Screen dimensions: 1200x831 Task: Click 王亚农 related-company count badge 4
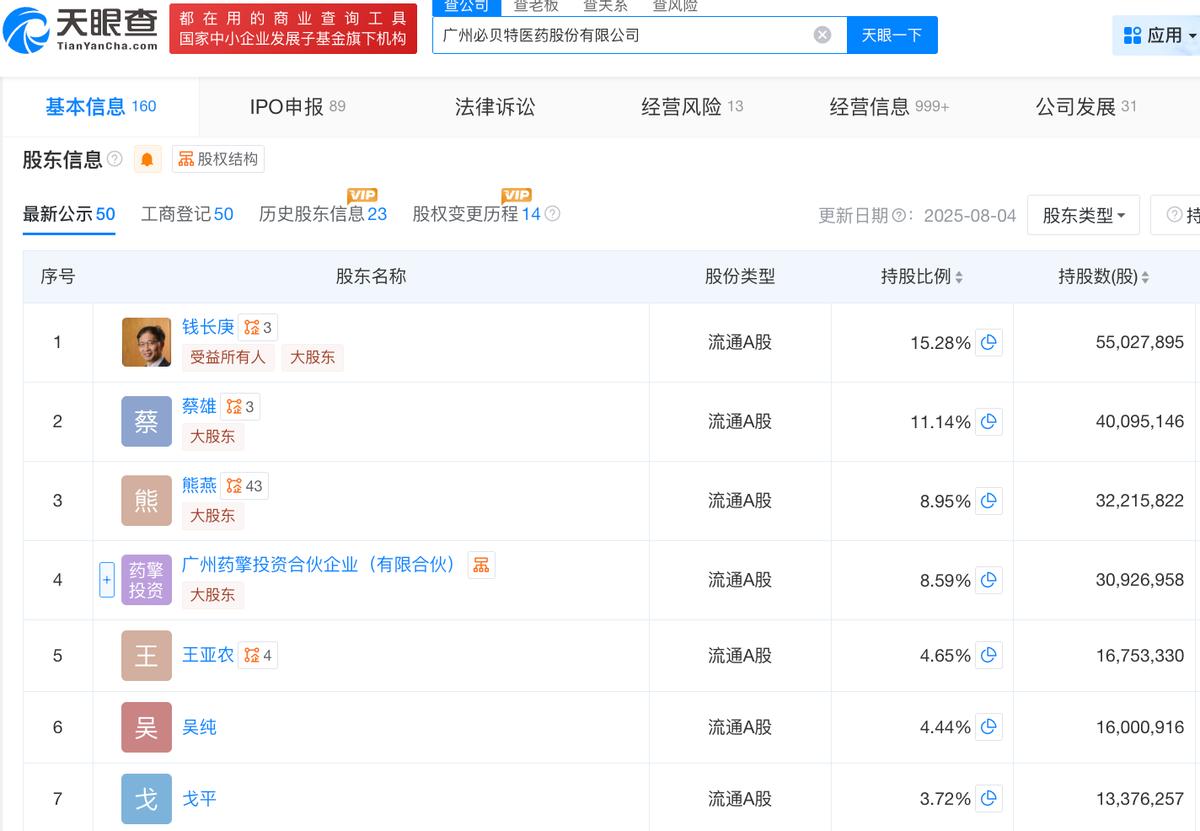pos(258,656)
